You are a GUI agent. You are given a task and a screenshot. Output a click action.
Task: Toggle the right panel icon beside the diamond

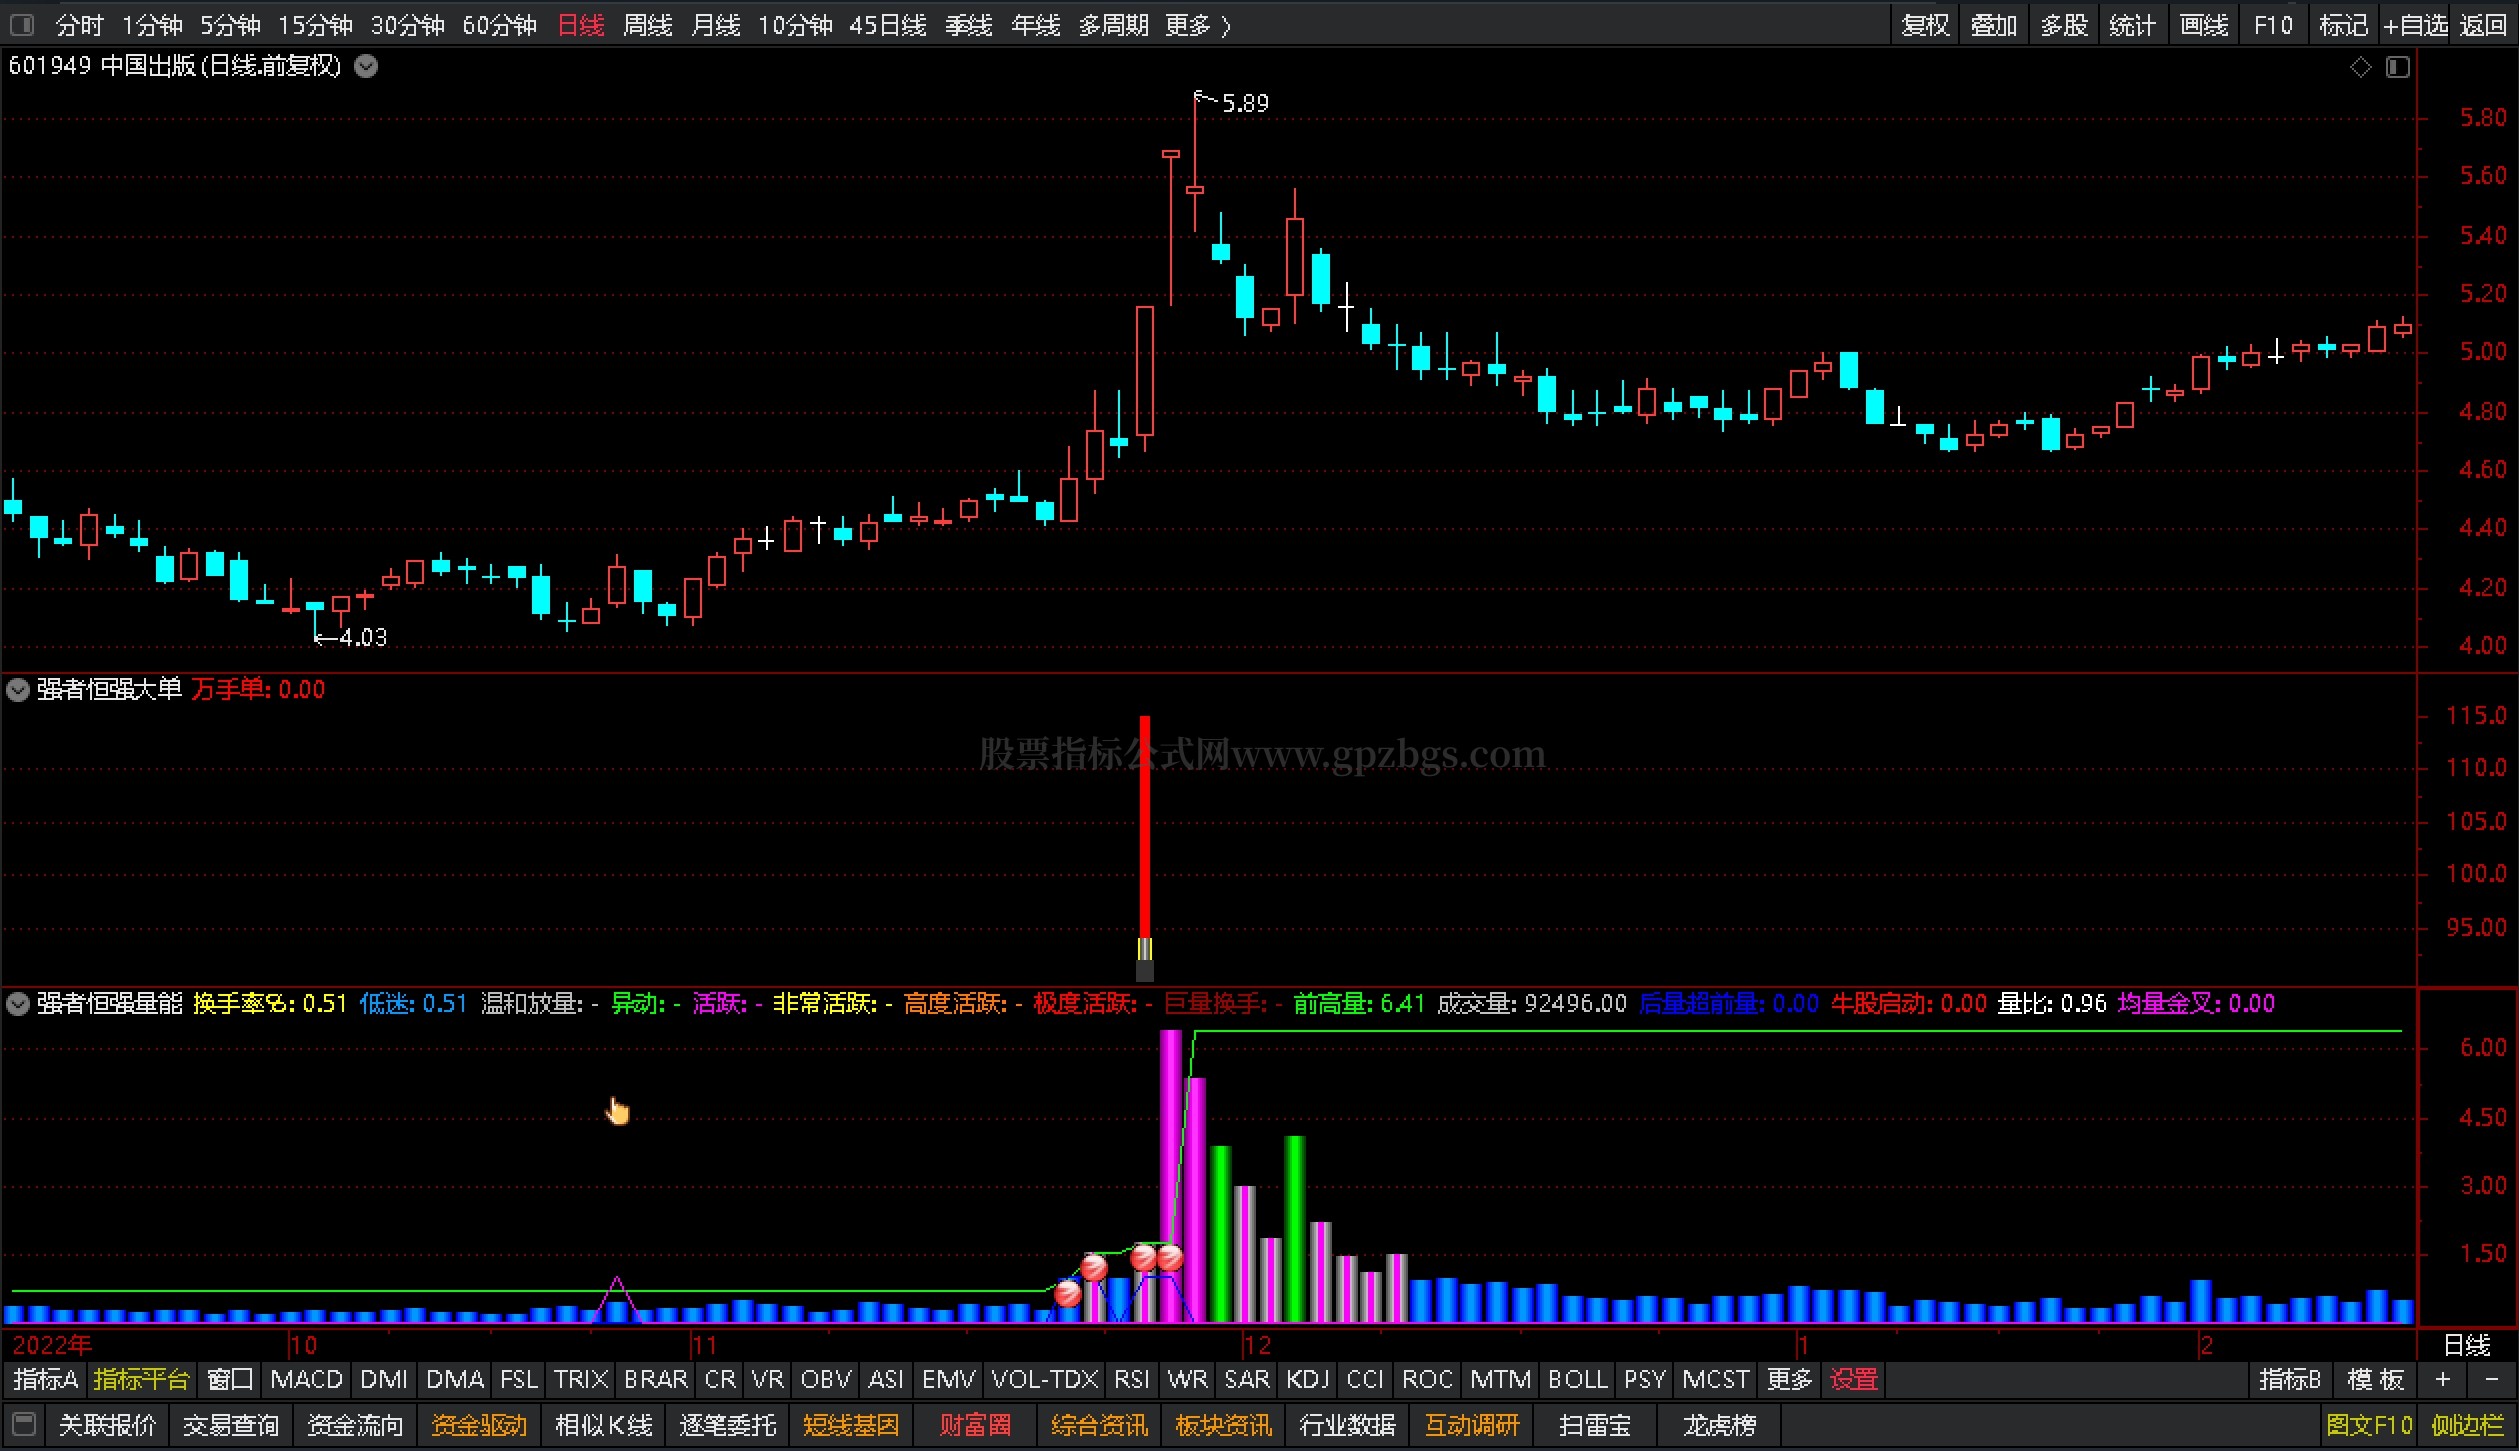pos(2398,67)
